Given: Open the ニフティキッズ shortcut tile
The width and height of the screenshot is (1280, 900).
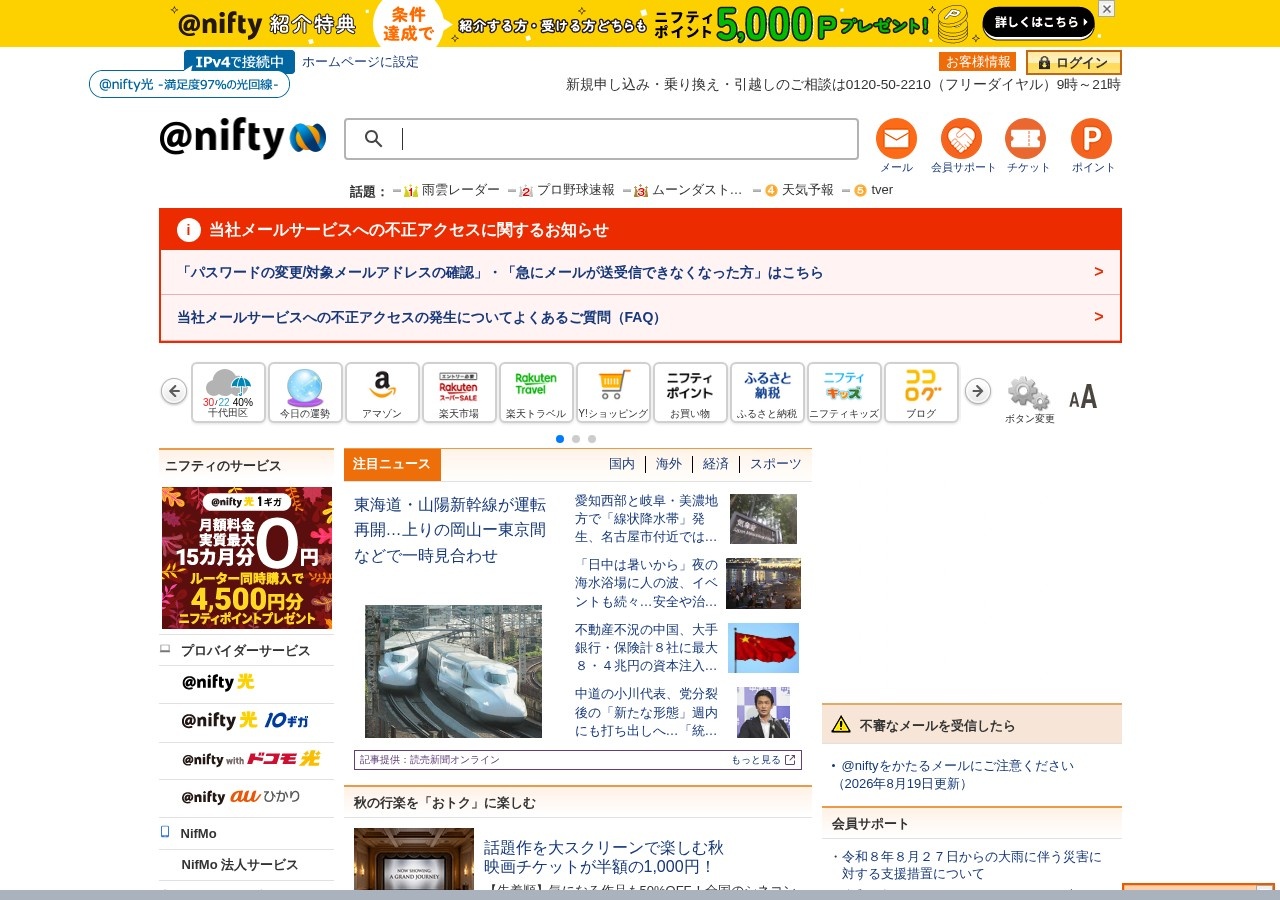Looking at the screenshot, I should point(844,392).
